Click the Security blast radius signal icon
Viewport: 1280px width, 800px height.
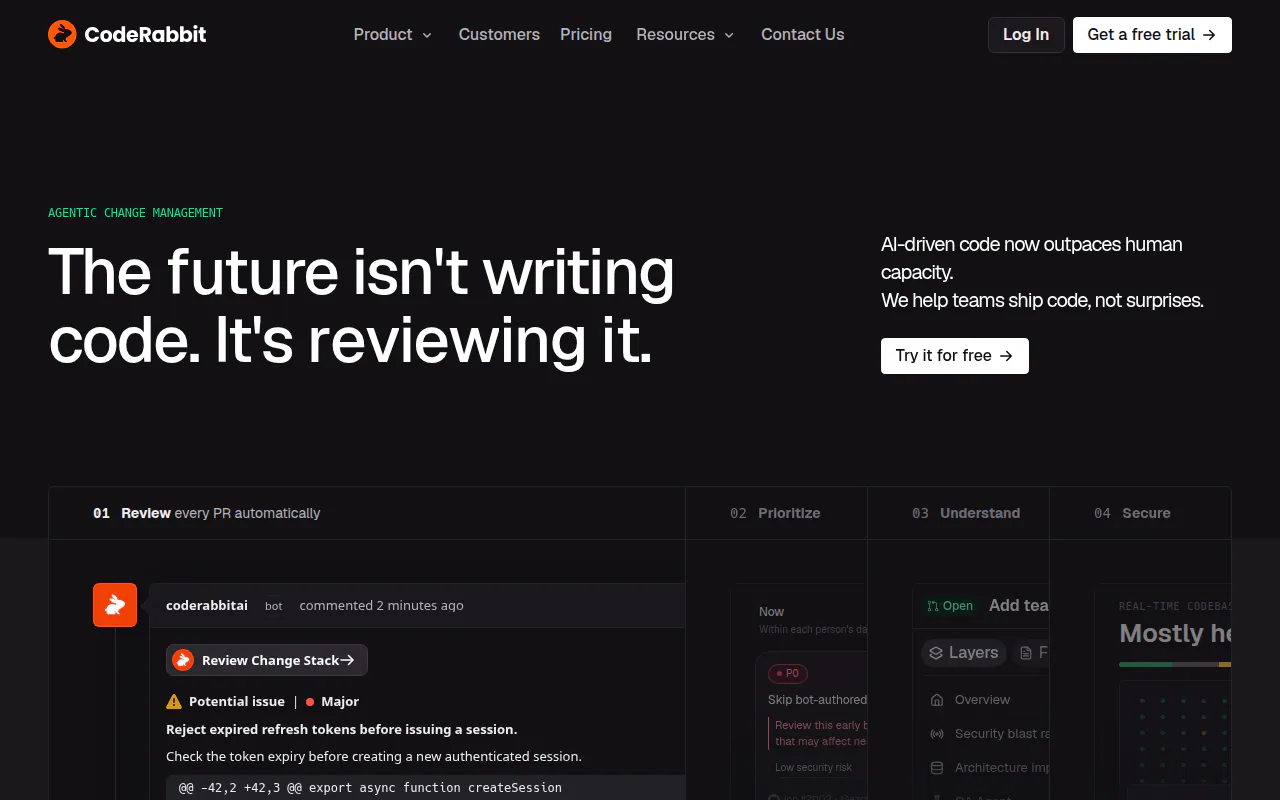coord(937,734)
